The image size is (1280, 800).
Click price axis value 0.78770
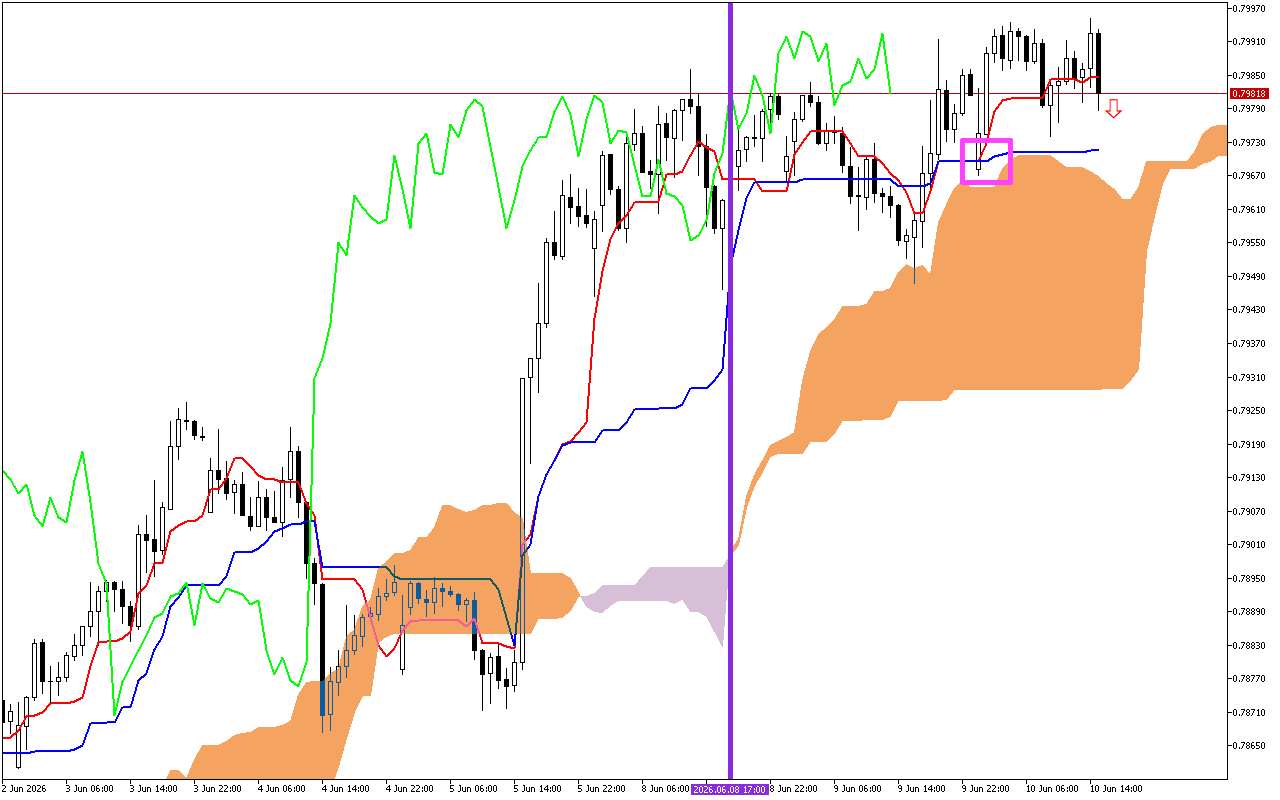[x=1250, y=678]
